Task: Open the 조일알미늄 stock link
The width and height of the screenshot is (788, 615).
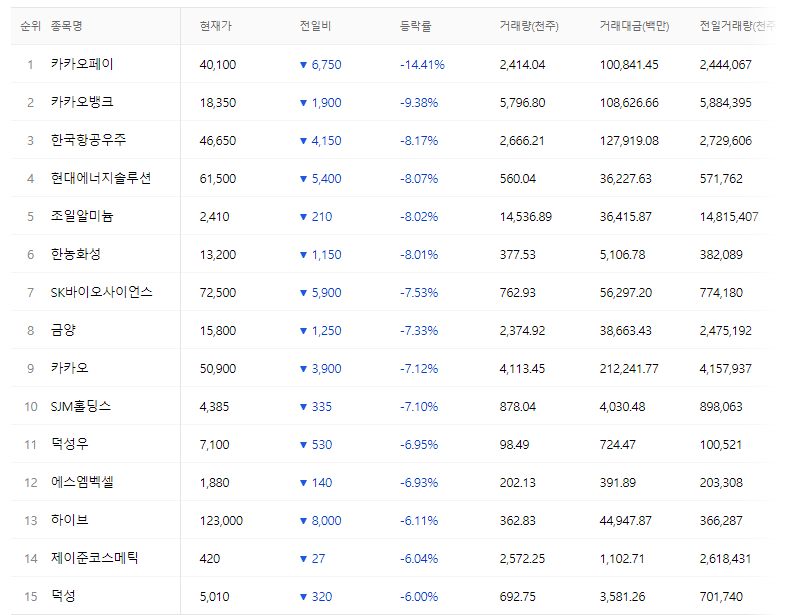Action: click(82, 216)
